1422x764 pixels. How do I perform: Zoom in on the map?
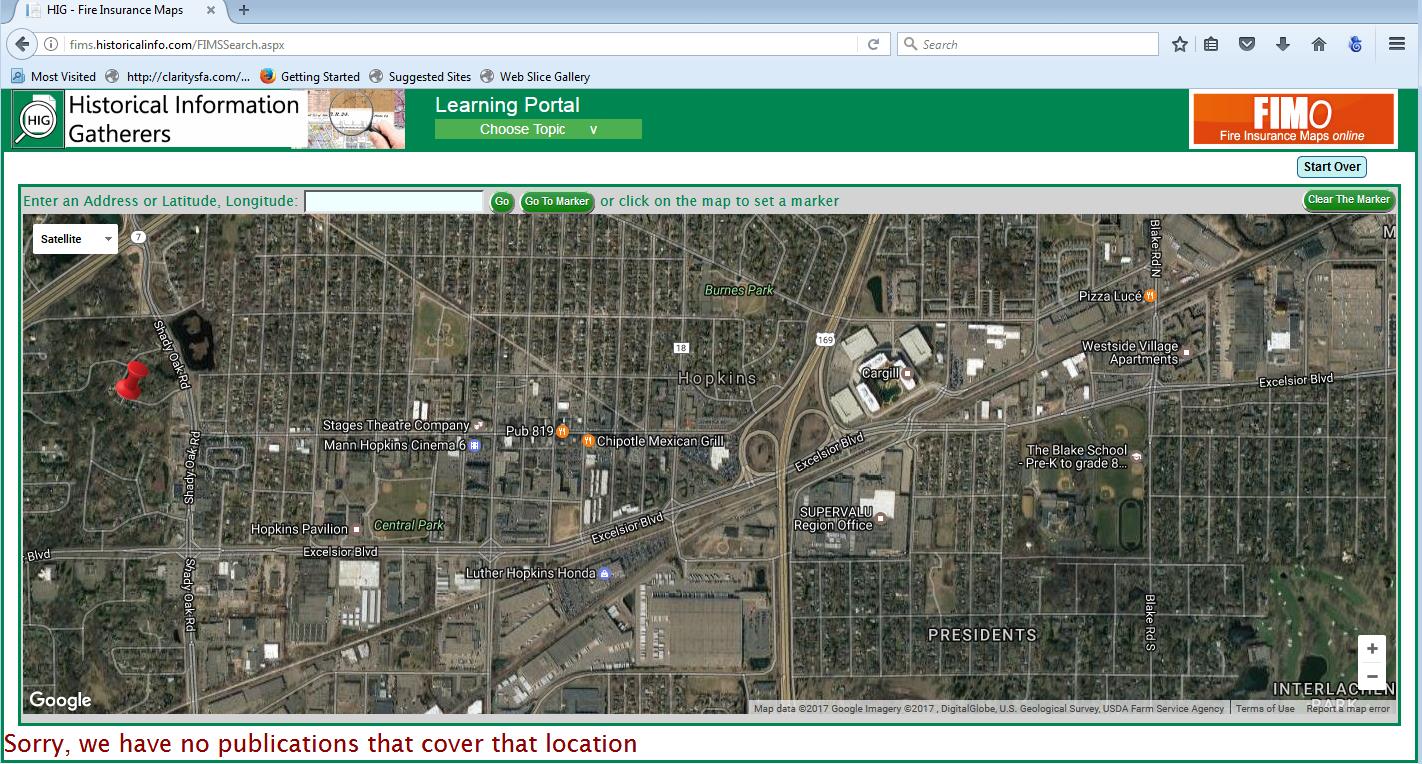click(x=1372, y=649)
